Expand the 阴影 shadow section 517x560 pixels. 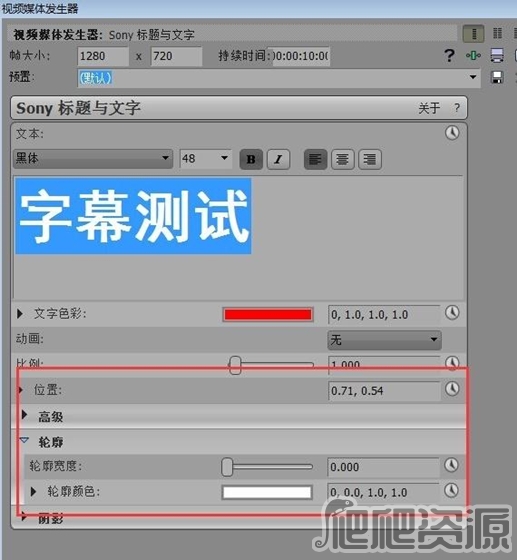pos(24,517)
